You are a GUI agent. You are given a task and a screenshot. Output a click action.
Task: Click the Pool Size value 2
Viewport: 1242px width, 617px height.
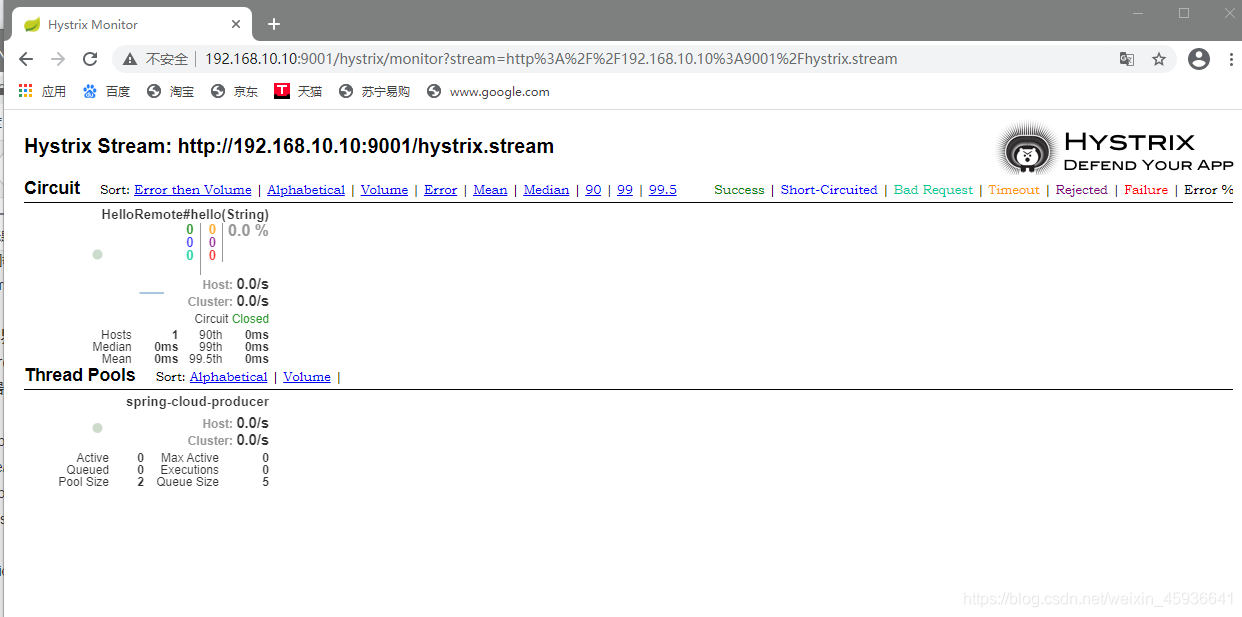coord(140,482)
